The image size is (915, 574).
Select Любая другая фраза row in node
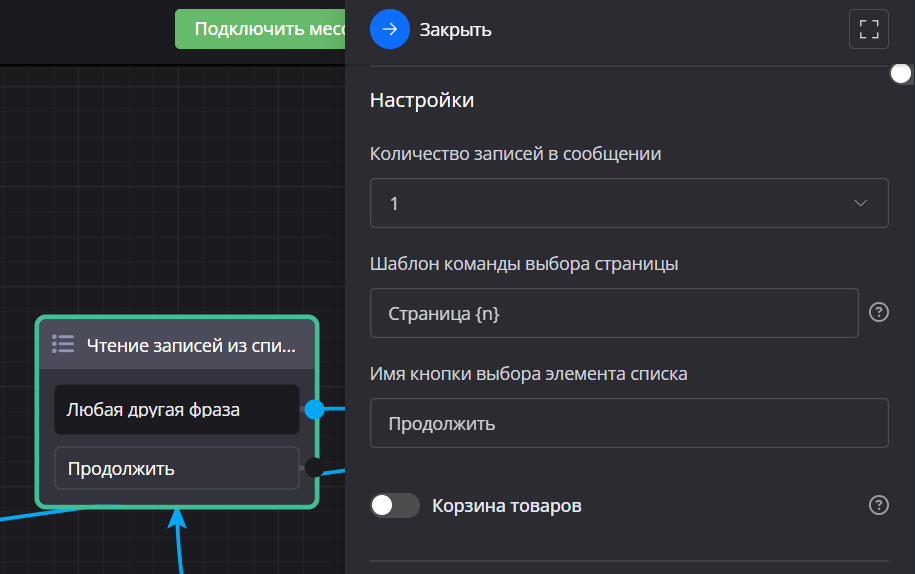pyautogui.click(x=176, y=409)
